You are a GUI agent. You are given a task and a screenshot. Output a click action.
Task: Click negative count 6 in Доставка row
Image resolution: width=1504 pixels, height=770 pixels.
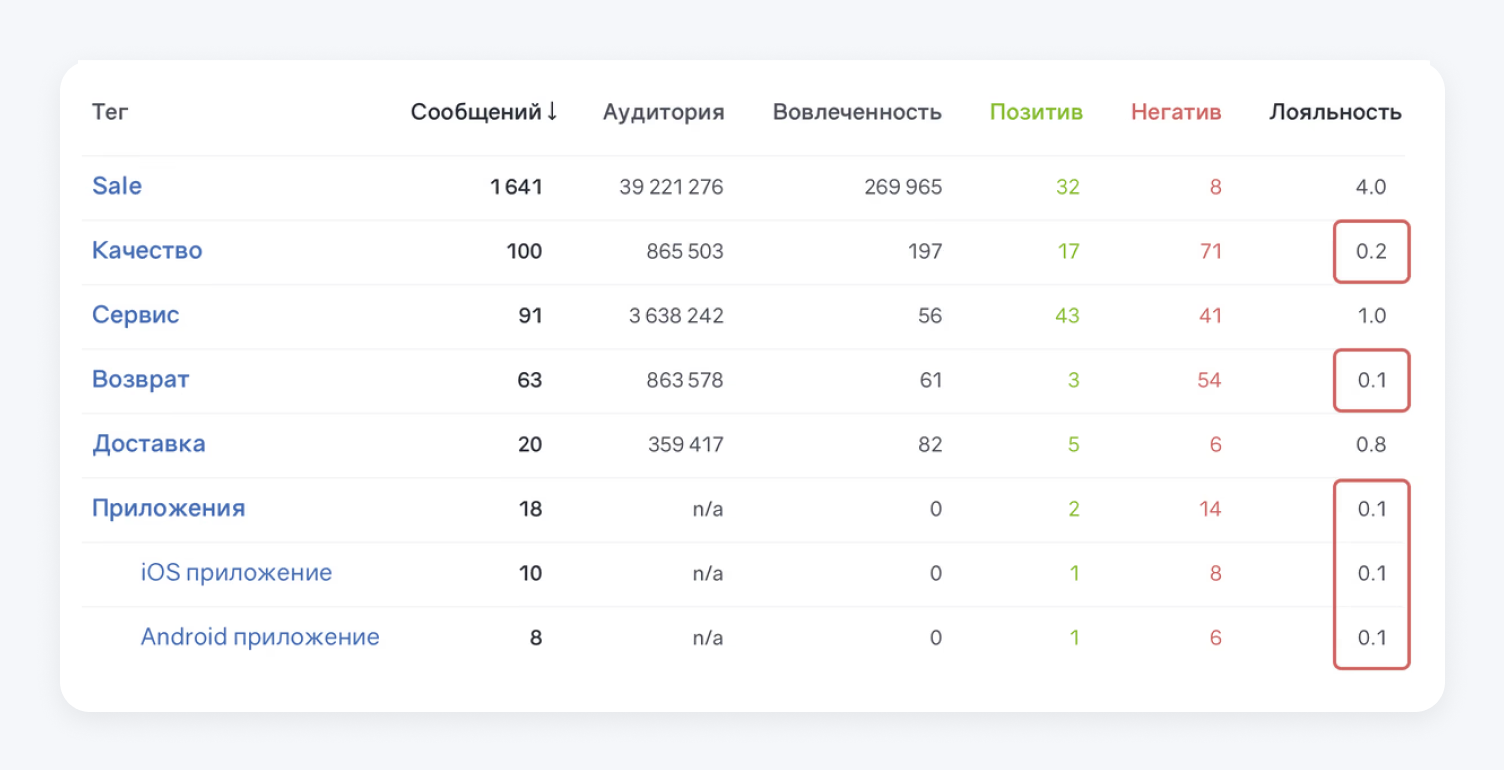(x=1215, y=444)
